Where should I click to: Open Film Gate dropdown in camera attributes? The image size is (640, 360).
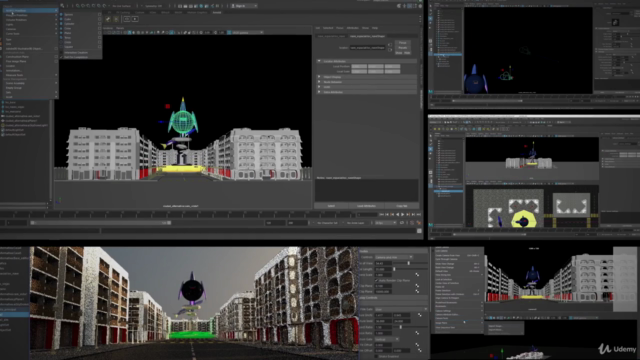coord(401,309)
